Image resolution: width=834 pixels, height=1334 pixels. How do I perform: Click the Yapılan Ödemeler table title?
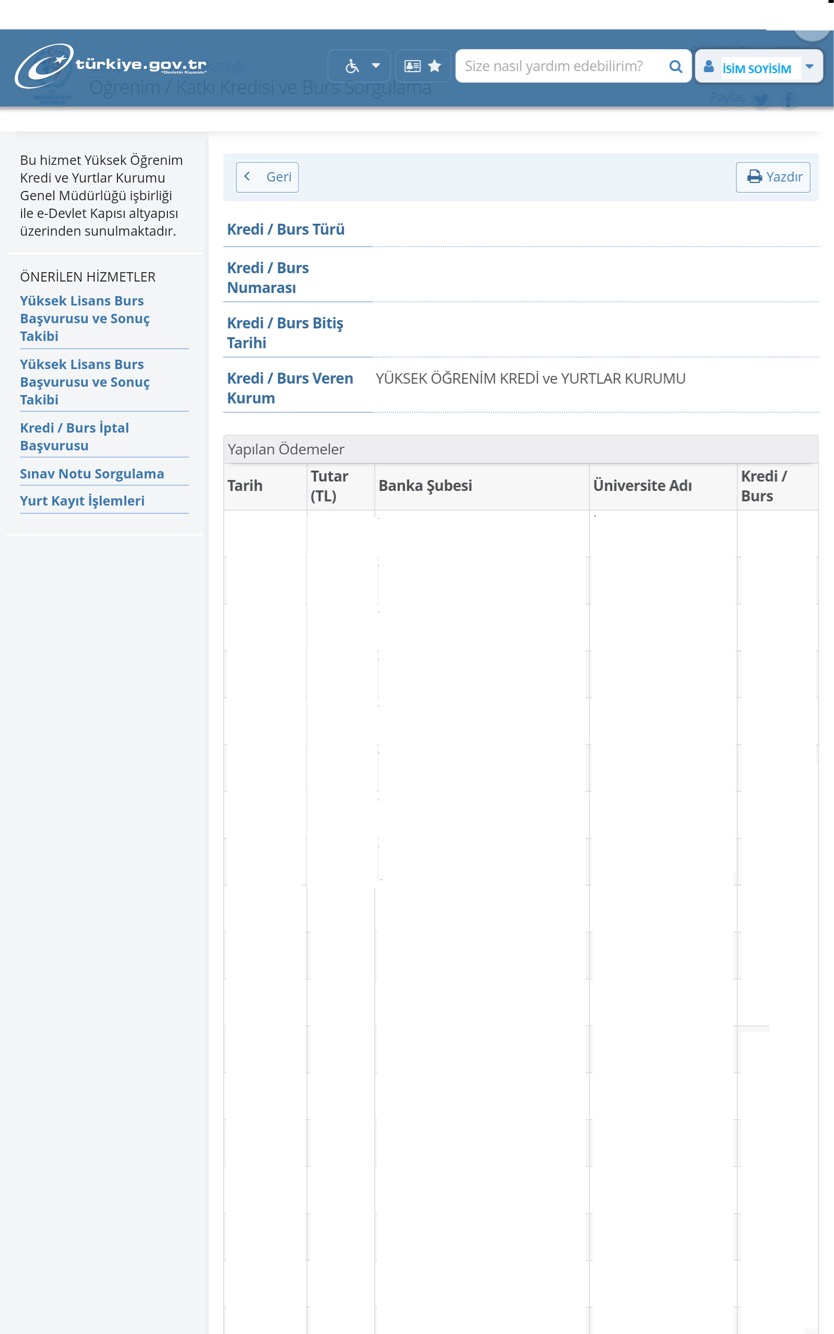[x=286, y=449]
